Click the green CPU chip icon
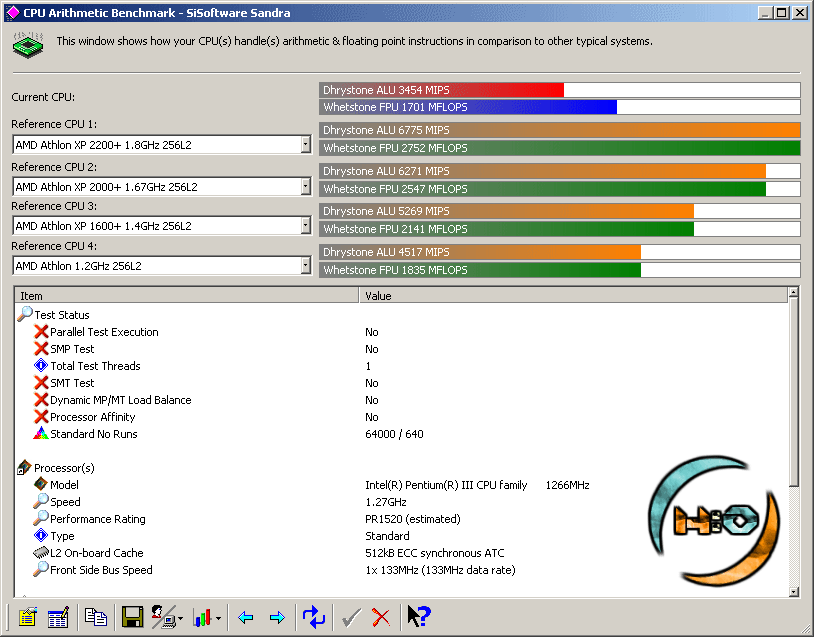The height and width of the screenshot is (637, 814). (x=28, y=45)
